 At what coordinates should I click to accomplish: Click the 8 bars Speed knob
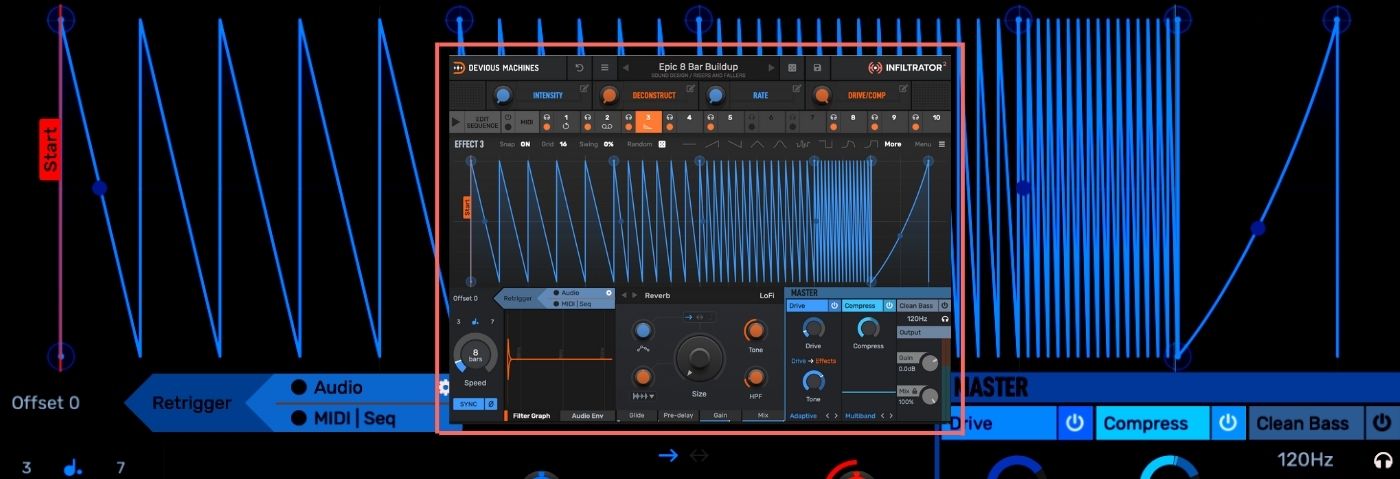tap(475, 355)
